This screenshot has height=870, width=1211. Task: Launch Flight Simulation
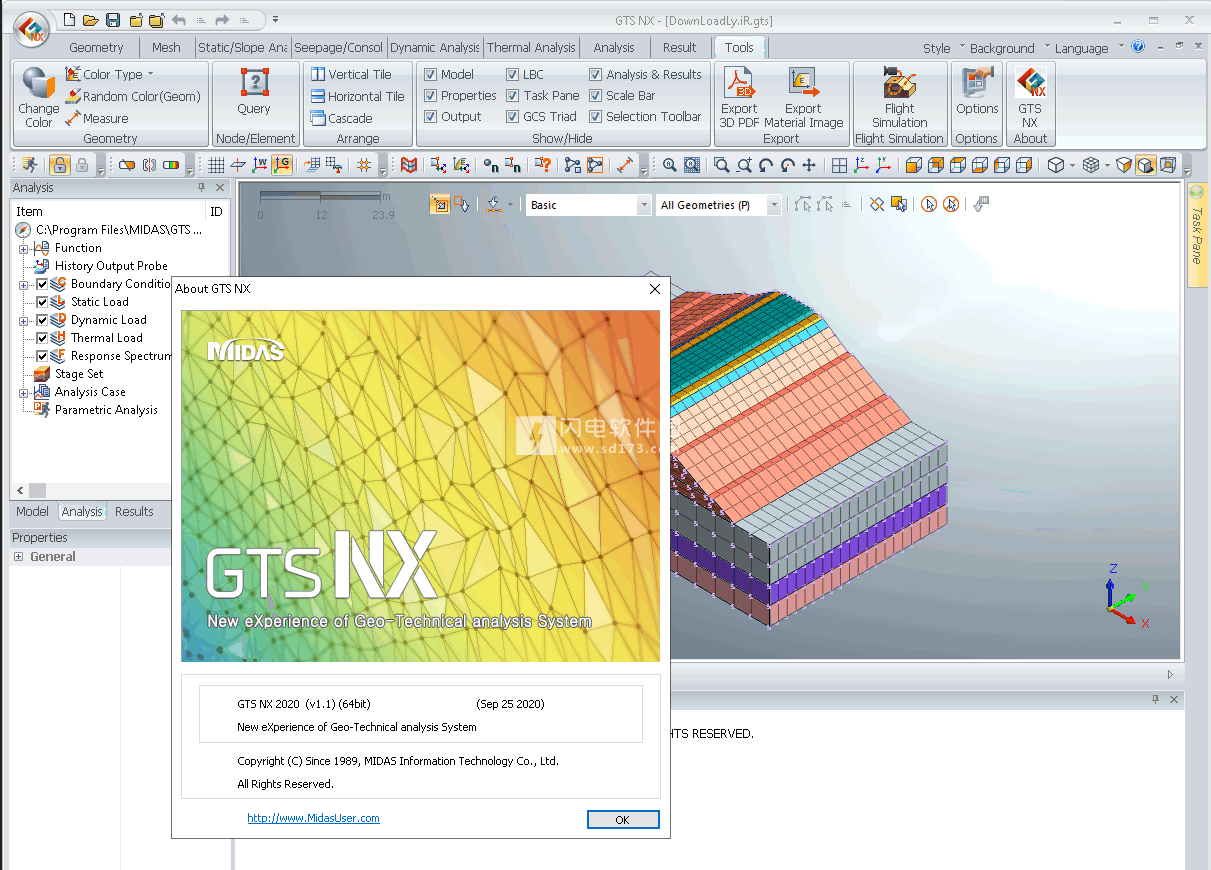point(899,97)
